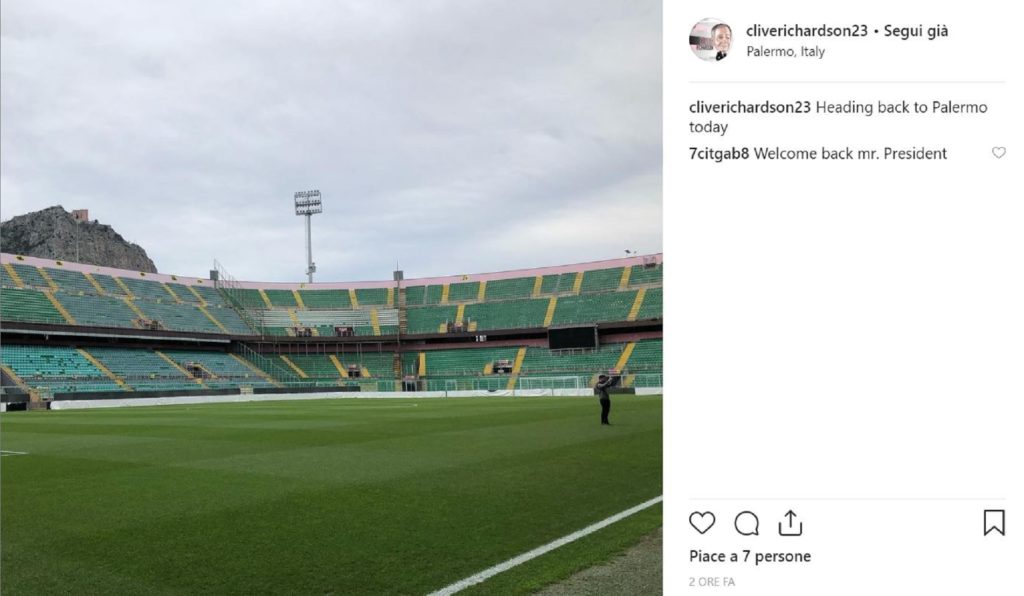Click cliverichardson23 username in the caption

[x=750, y=108]
